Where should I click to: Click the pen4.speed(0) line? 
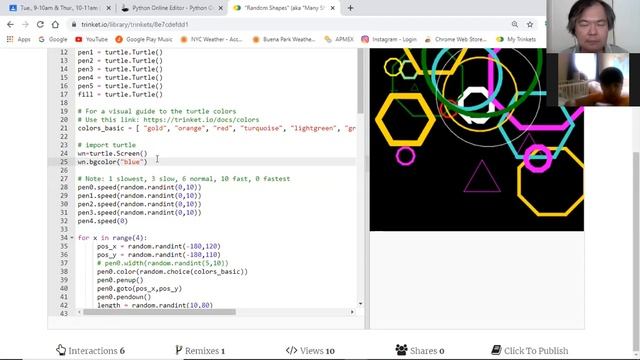(x=102, y=221)
